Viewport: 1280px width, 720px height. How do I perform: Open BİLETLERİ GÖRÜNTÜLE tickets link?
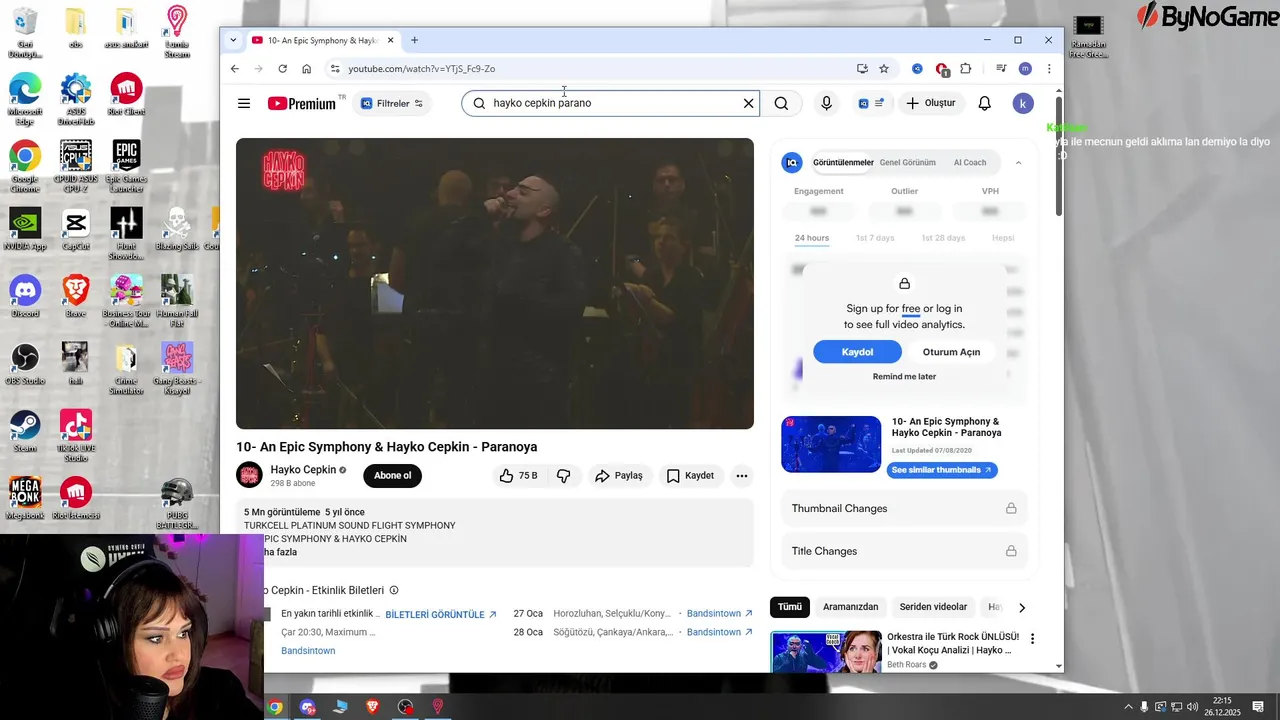(441, 614)
